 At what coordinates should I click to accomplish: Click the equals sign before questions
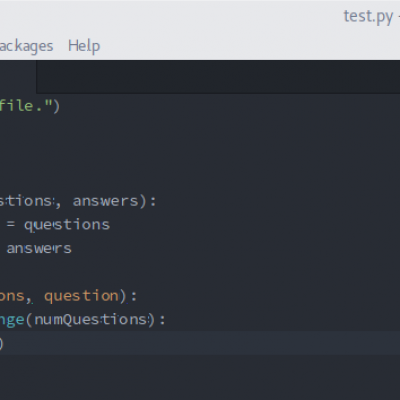(x=11, y=224)
